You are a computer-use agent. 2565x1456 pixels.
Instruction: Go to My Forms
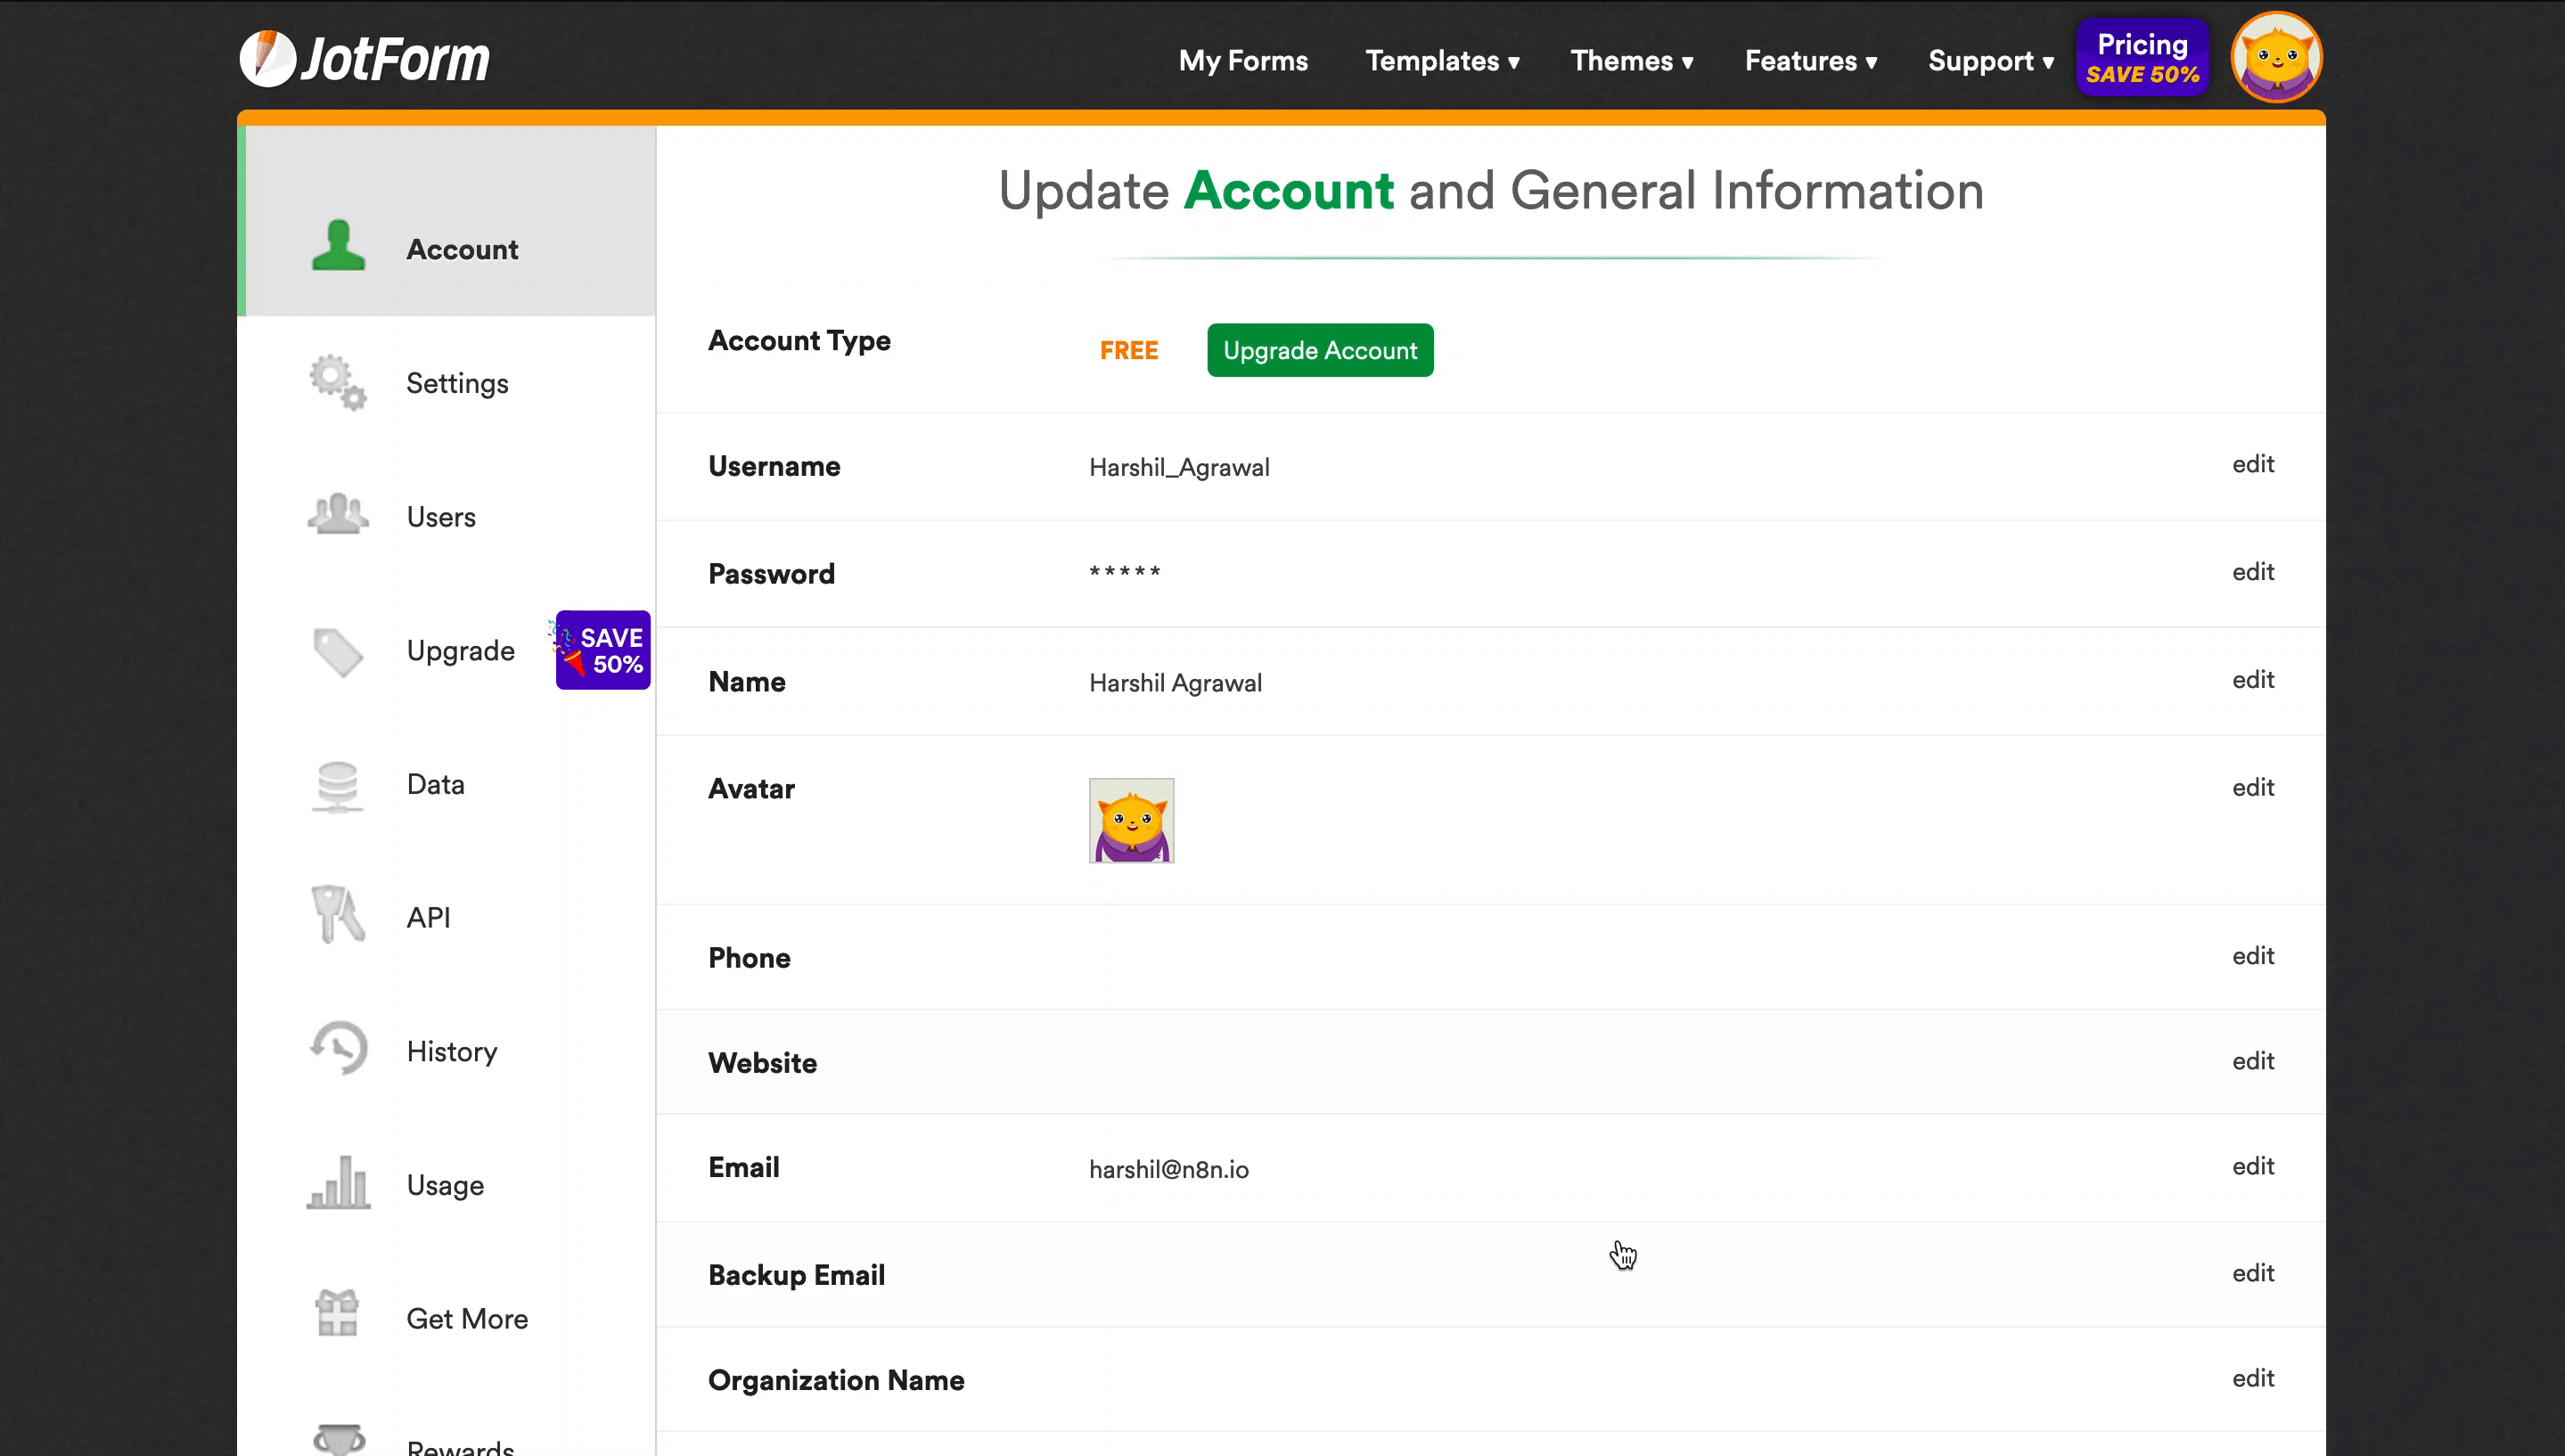click(x=1243, y=61)
